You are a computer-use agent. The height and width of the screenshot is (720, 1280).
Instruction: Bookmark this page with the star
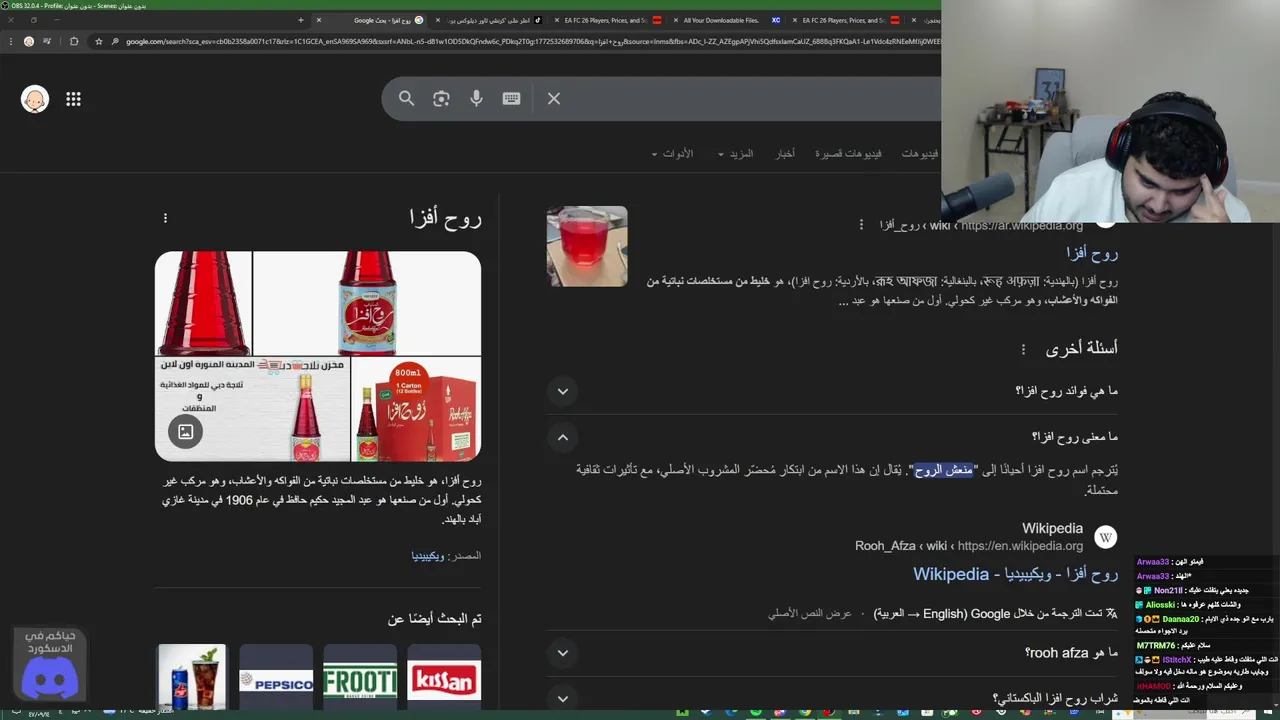click(x=98, y=41)
